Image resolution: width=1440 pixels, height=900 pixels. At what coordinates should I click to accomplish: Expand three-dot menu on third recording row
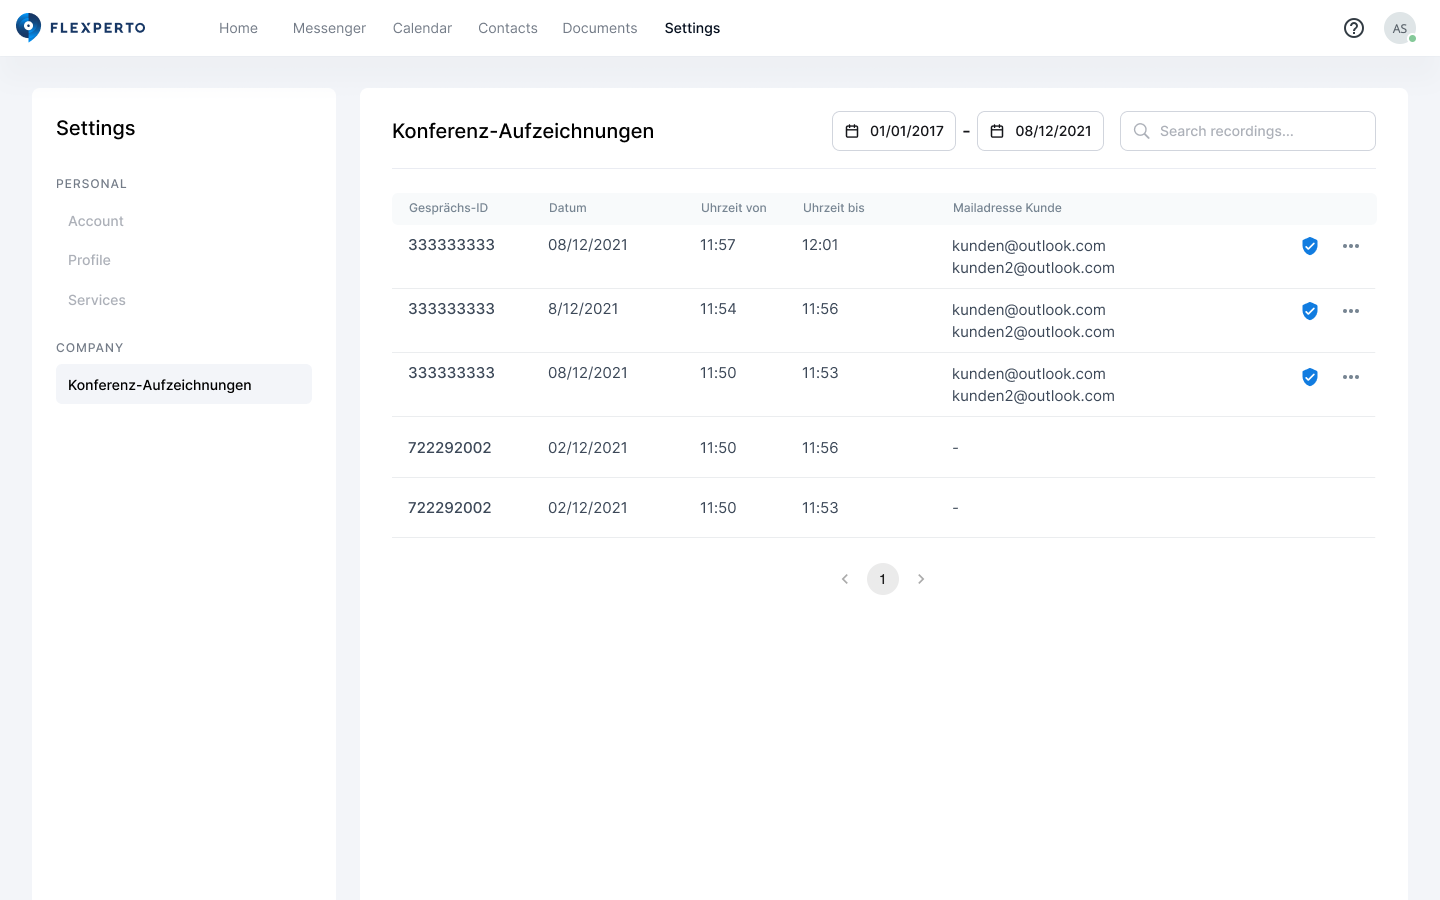(x=1350, y=377)
